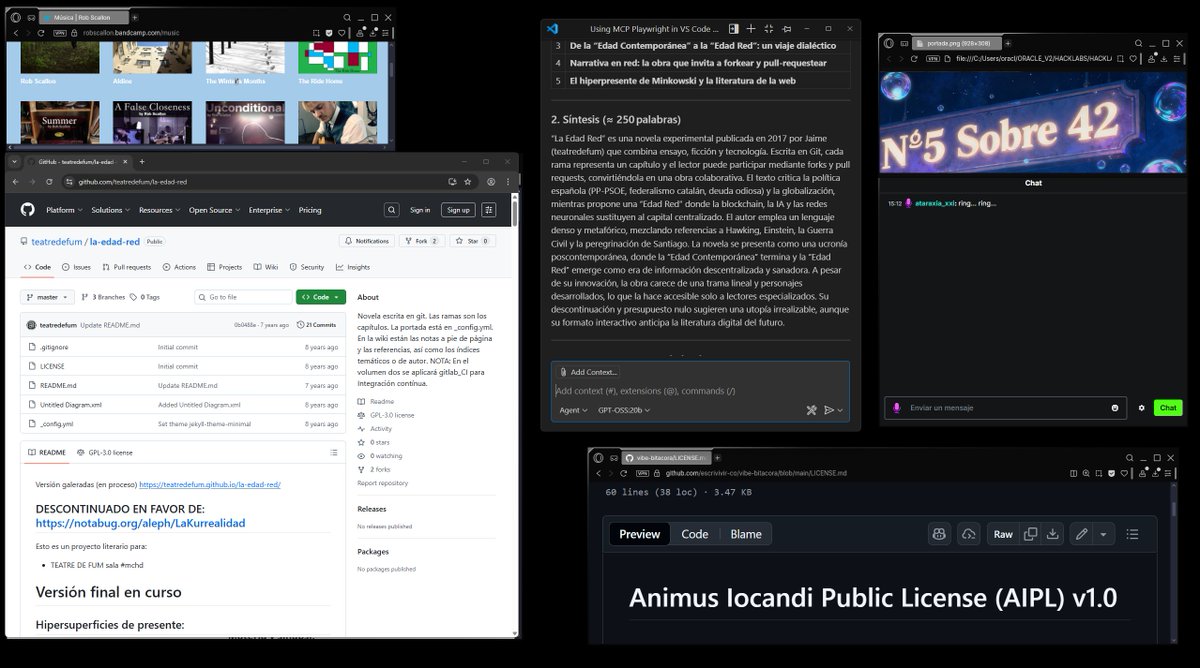Open the Wiki tab of la-edad-red

(267, 267)
